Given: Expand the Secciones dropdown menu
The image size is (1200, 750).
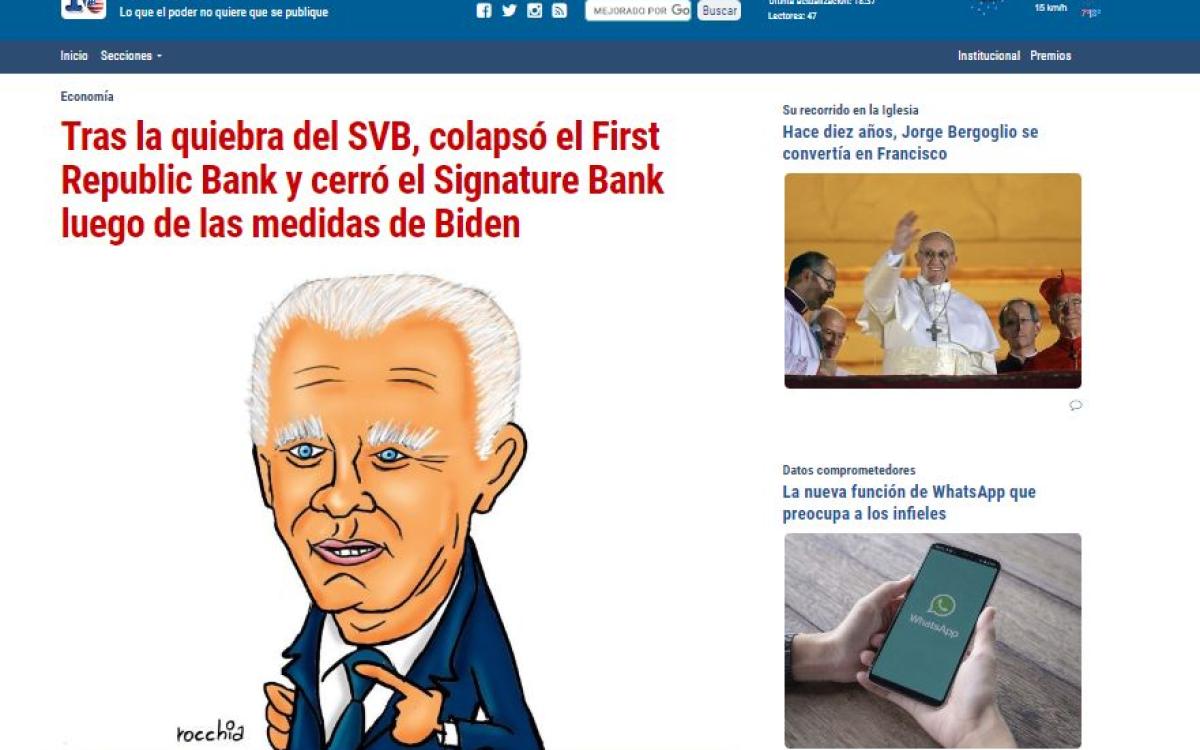Looking at the screenshot, I should (131, 56).
